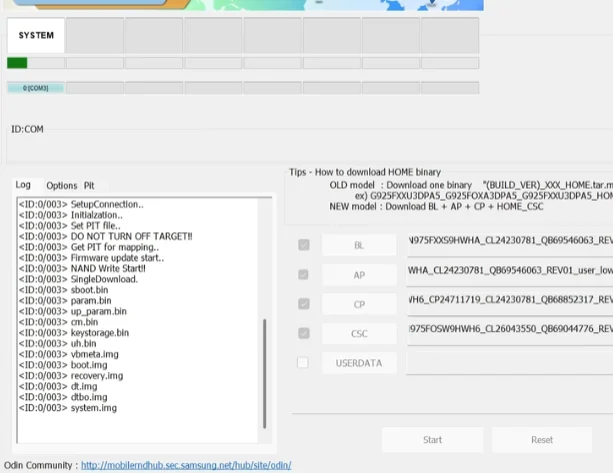Click the log panel vertical scrollbar
The height and width of the screenshot is (473, 613).
(x=265, y=373)
